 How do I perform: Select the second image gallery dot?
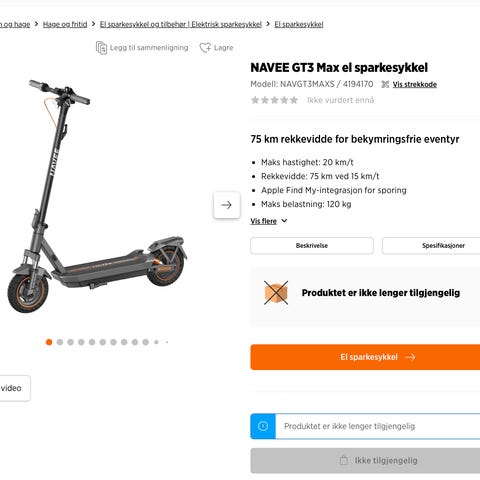point(60,342)
